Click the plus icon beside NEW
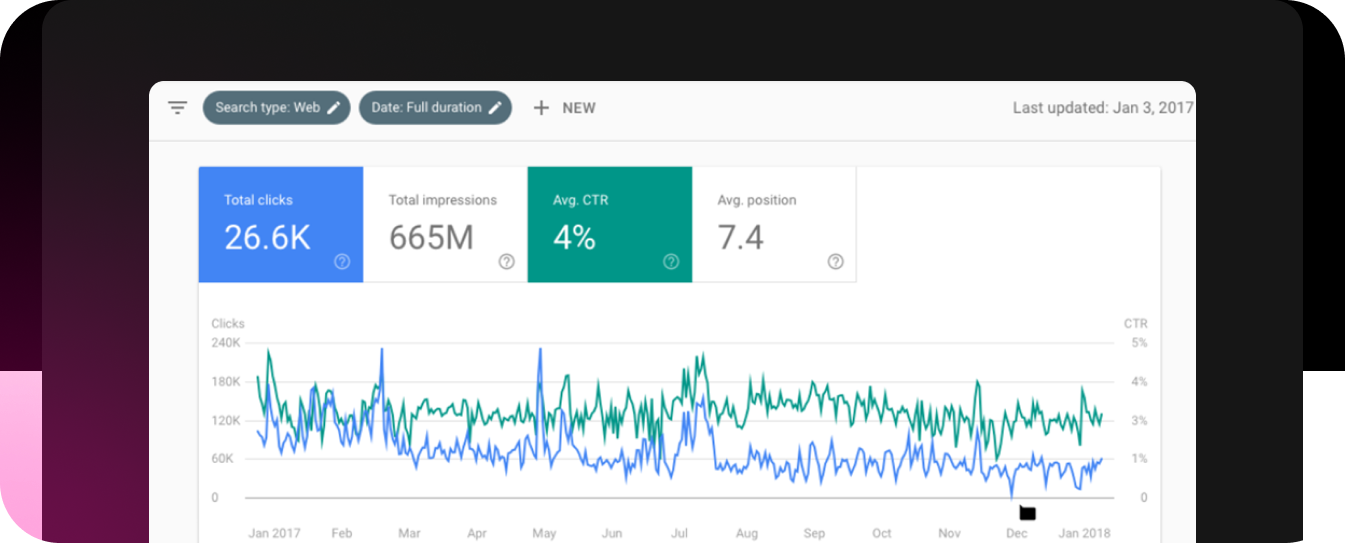1345x543 pixels. pyautogui.click(x=541, y=108)
